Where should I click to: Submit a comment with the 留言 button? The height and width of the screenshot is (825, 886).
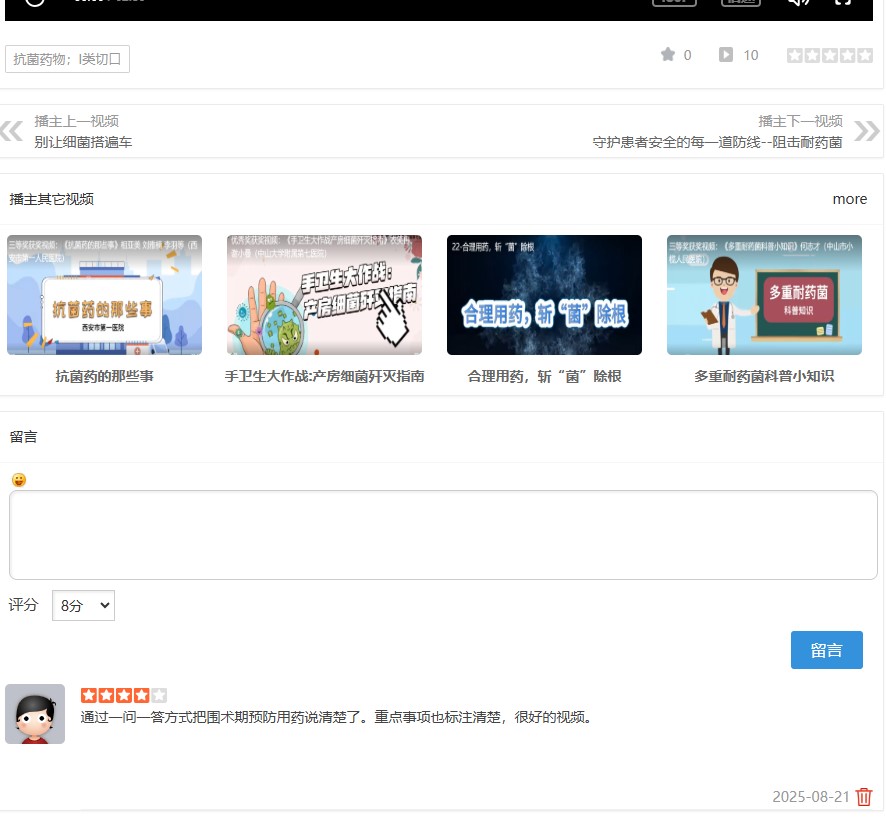(827, 649)
